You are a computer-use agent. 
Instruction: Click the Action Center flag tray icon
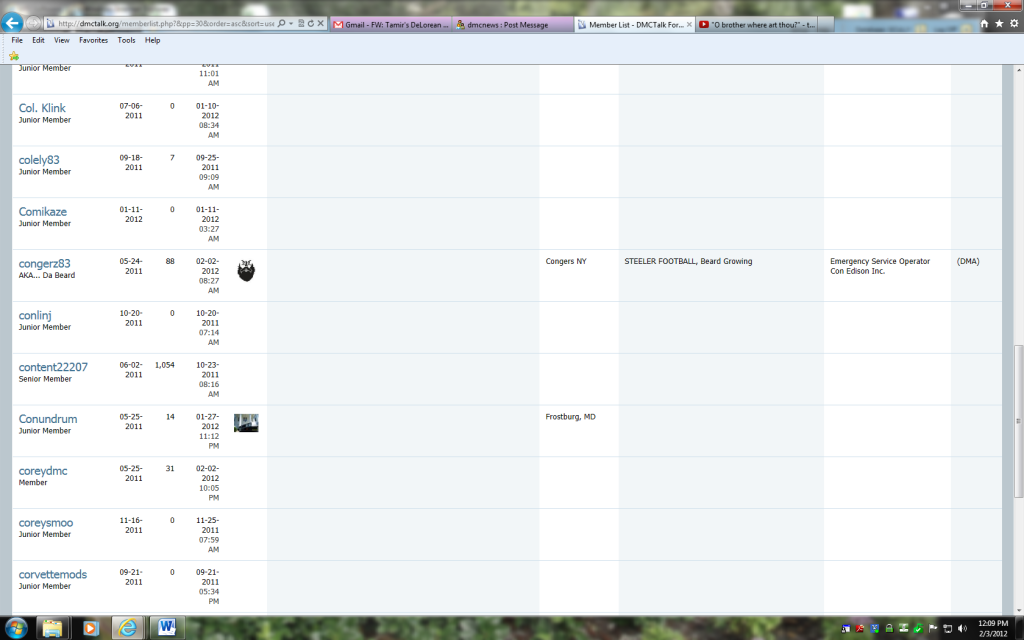coord(933,629)
